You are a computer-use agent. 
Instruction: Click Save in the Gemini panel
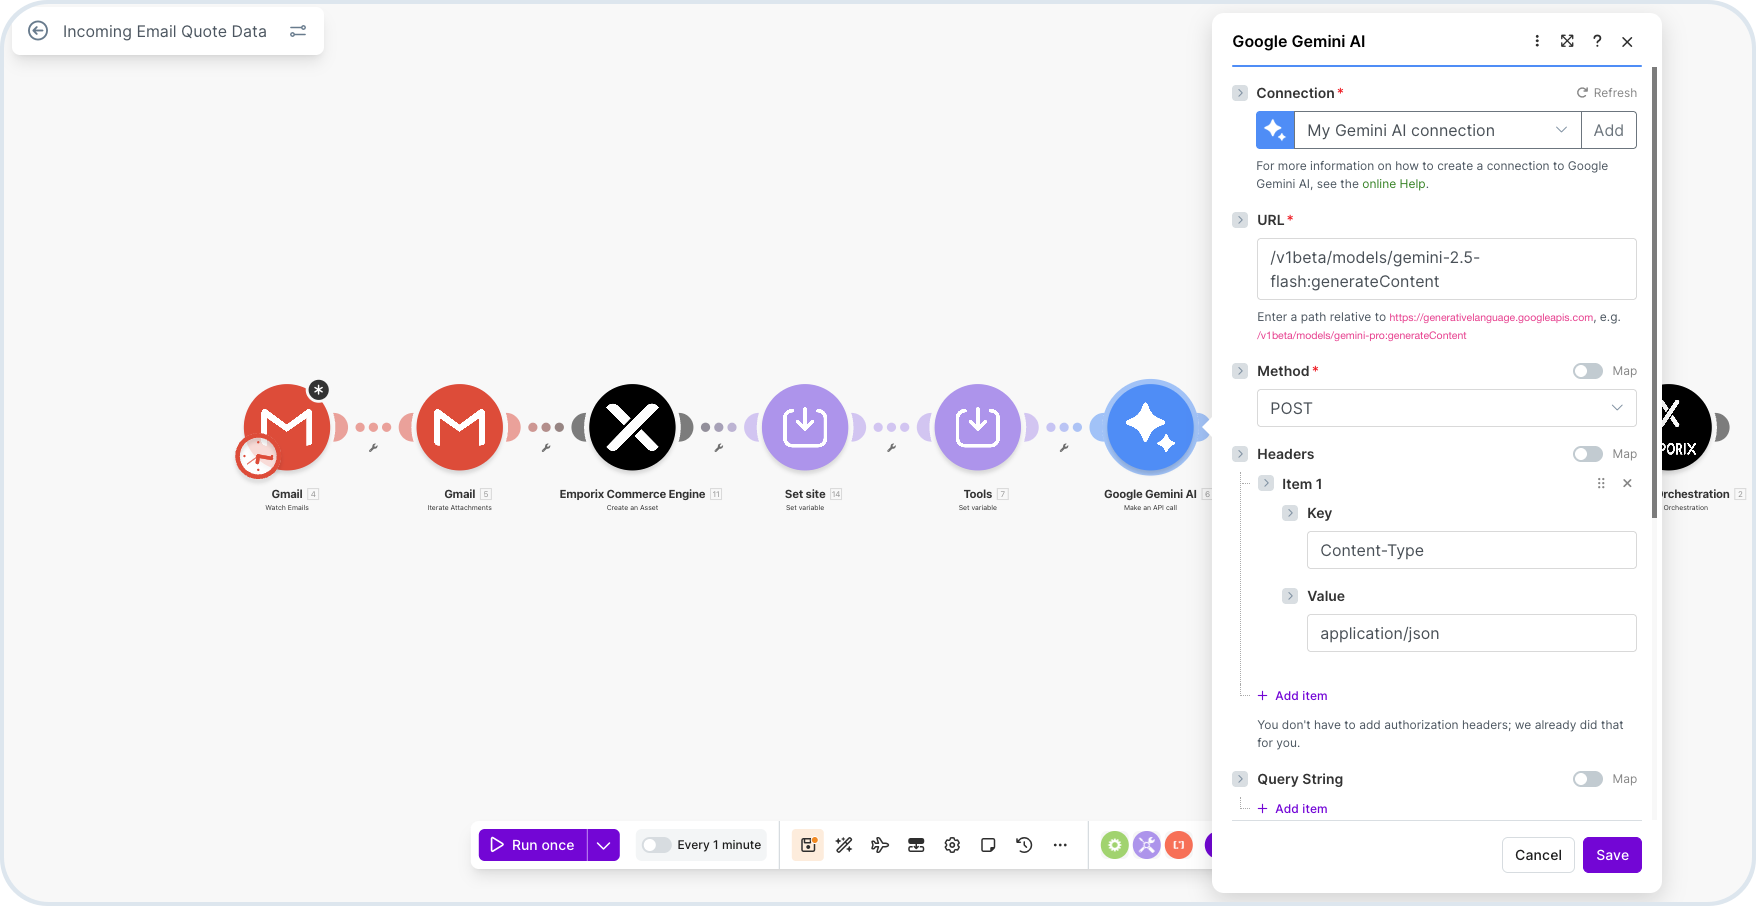(1612, 855)
